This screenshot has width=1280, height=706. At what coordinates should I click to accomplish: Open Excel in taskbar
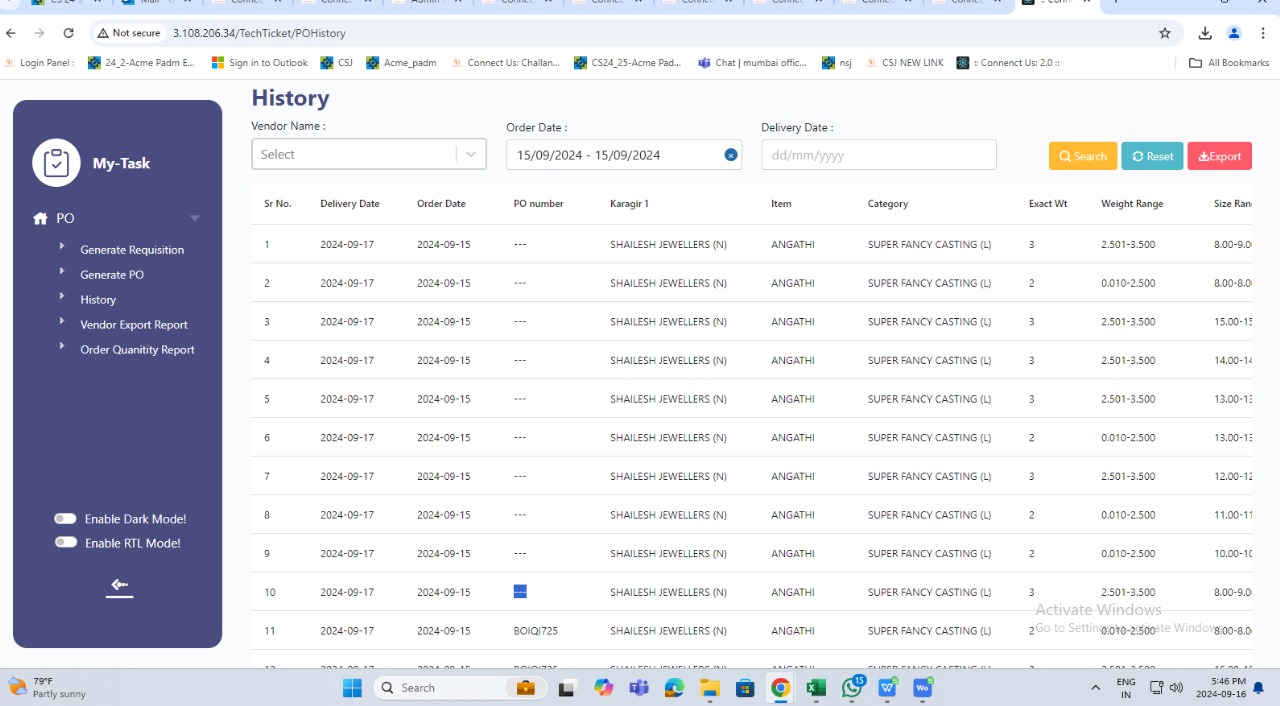click(816, 688)
